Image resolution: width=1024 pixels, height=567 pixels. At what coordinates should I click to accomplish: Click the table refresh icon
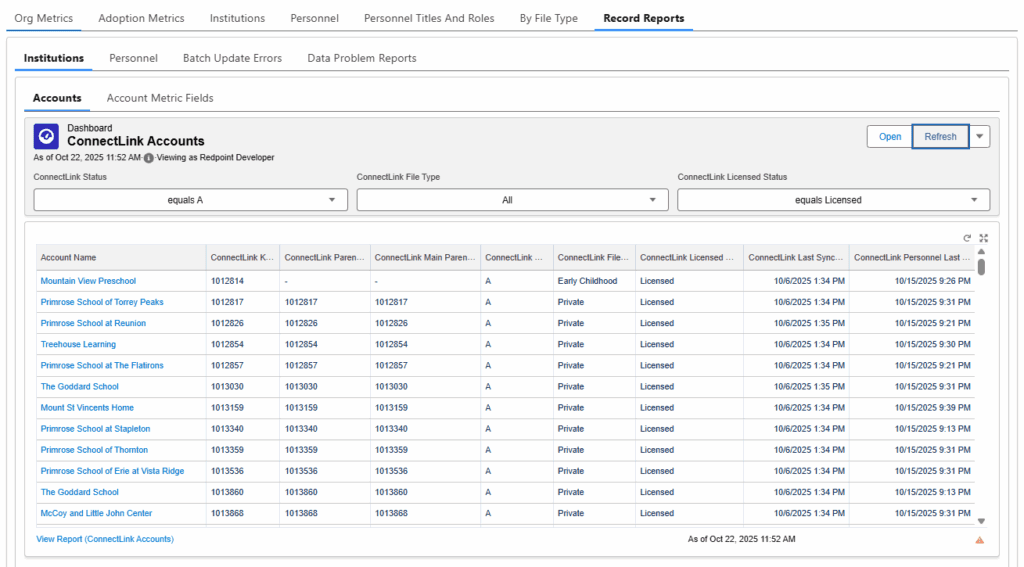tap(967, 238)
